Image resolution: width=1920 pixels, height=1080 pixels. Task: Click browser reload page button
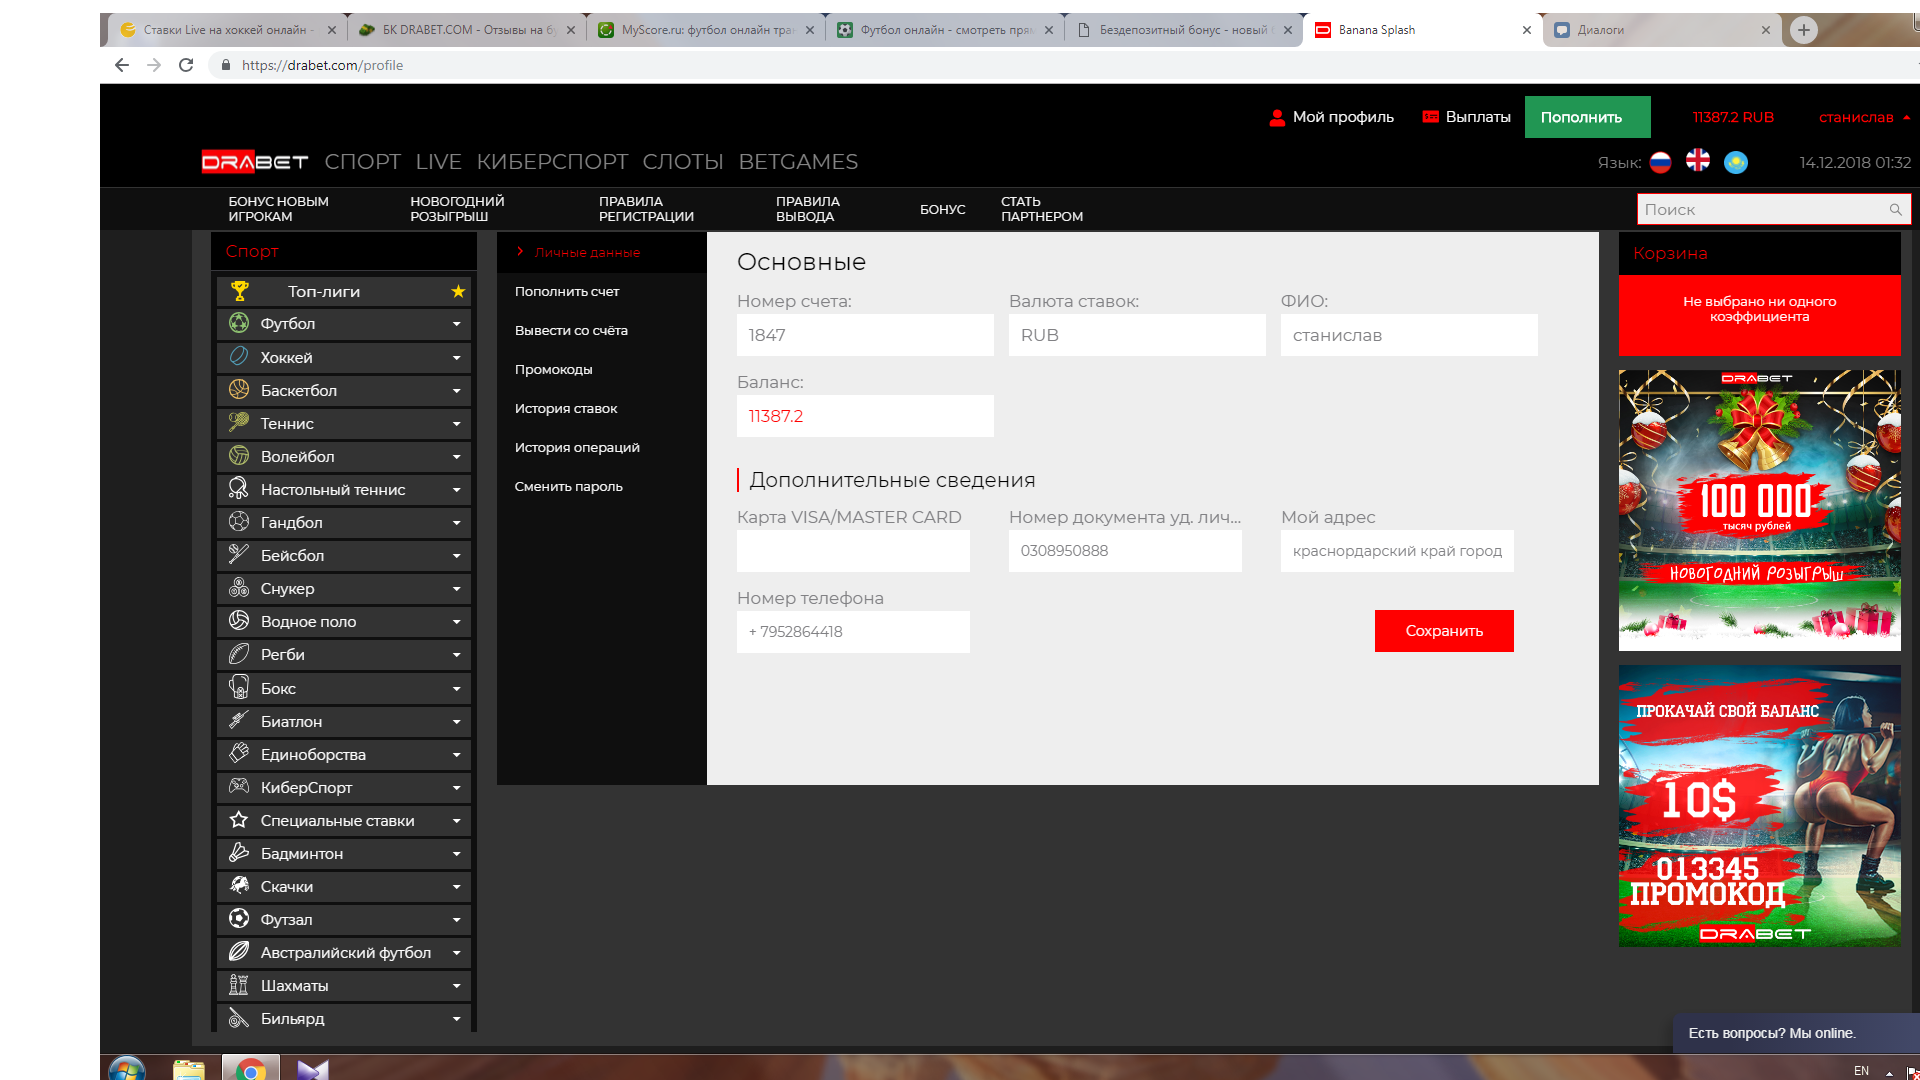(x=186, y=65)
